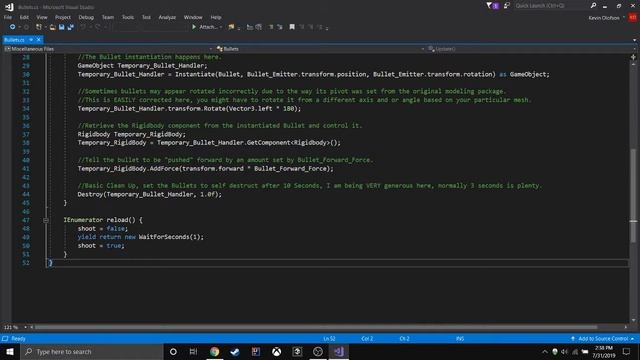The image size is (640, 360).
Task: Open the View menu
Action: [x=42, y=17]
